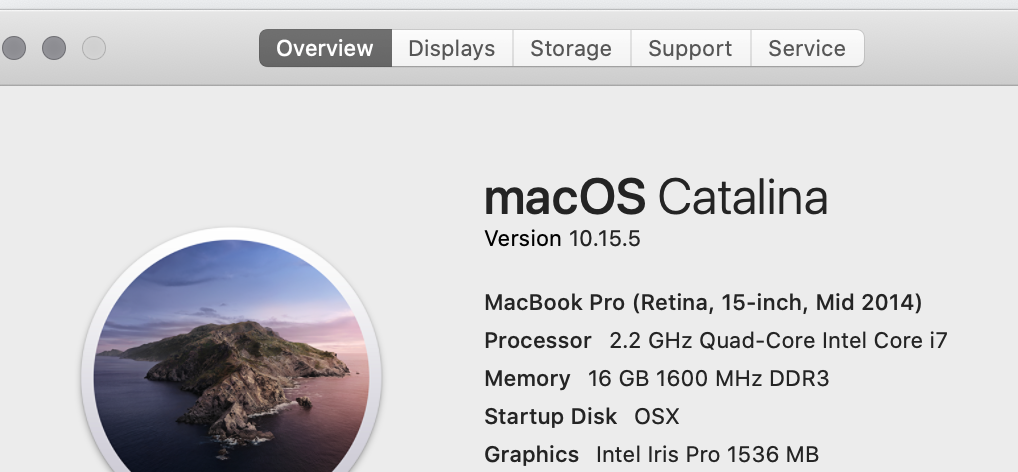Click the greyed-out zoom window button
Viewport: 1018px width, 472px height.
tap(94, 48)
